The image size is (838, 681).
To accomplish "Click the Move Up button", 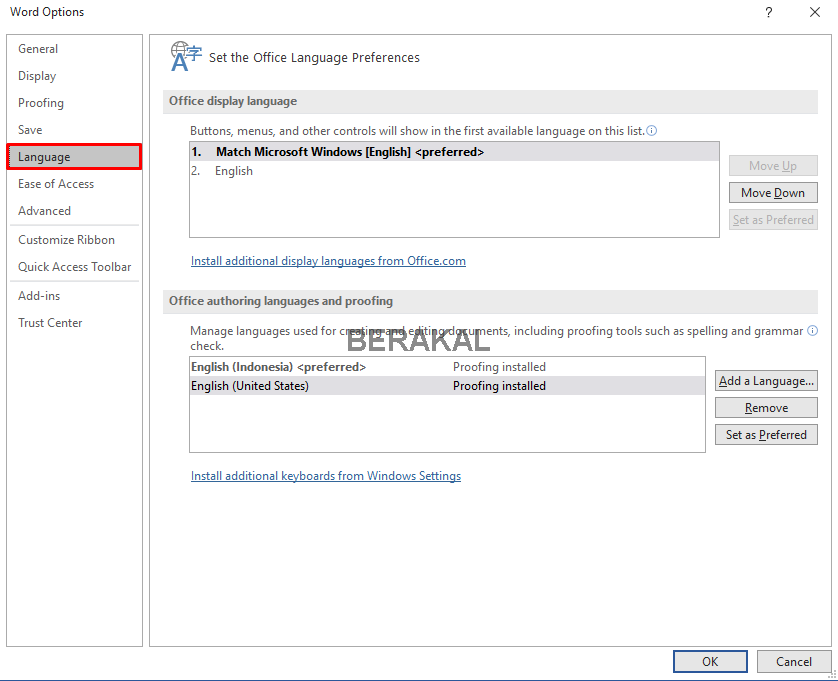I will point(773,166).
